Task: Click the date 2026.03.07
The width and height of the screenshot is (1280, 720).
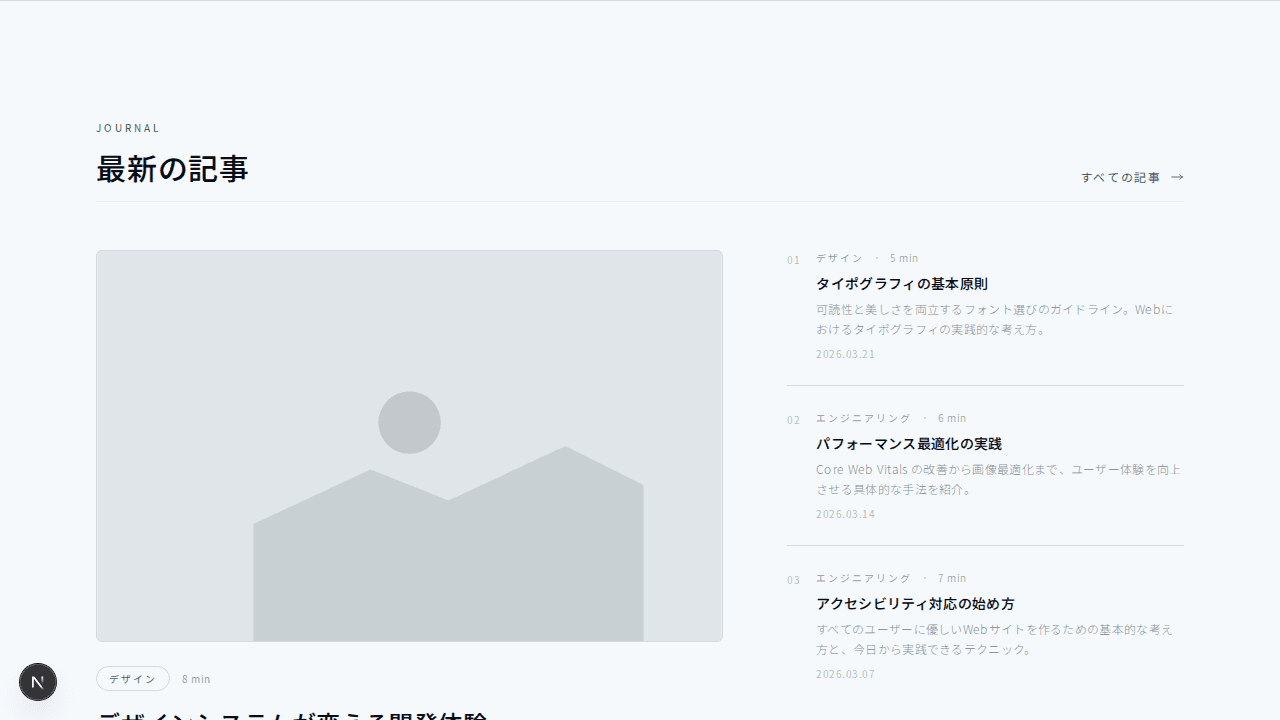Action: pos(845,674)
